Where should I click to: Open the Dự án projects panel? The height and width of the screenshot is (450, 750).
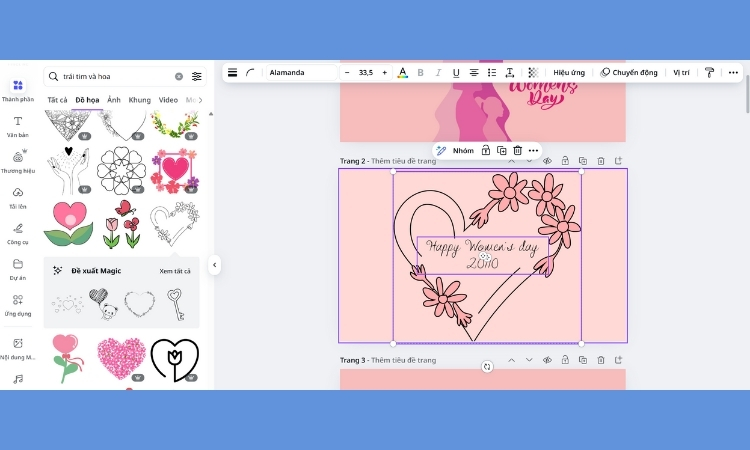[x=17, y=268]
